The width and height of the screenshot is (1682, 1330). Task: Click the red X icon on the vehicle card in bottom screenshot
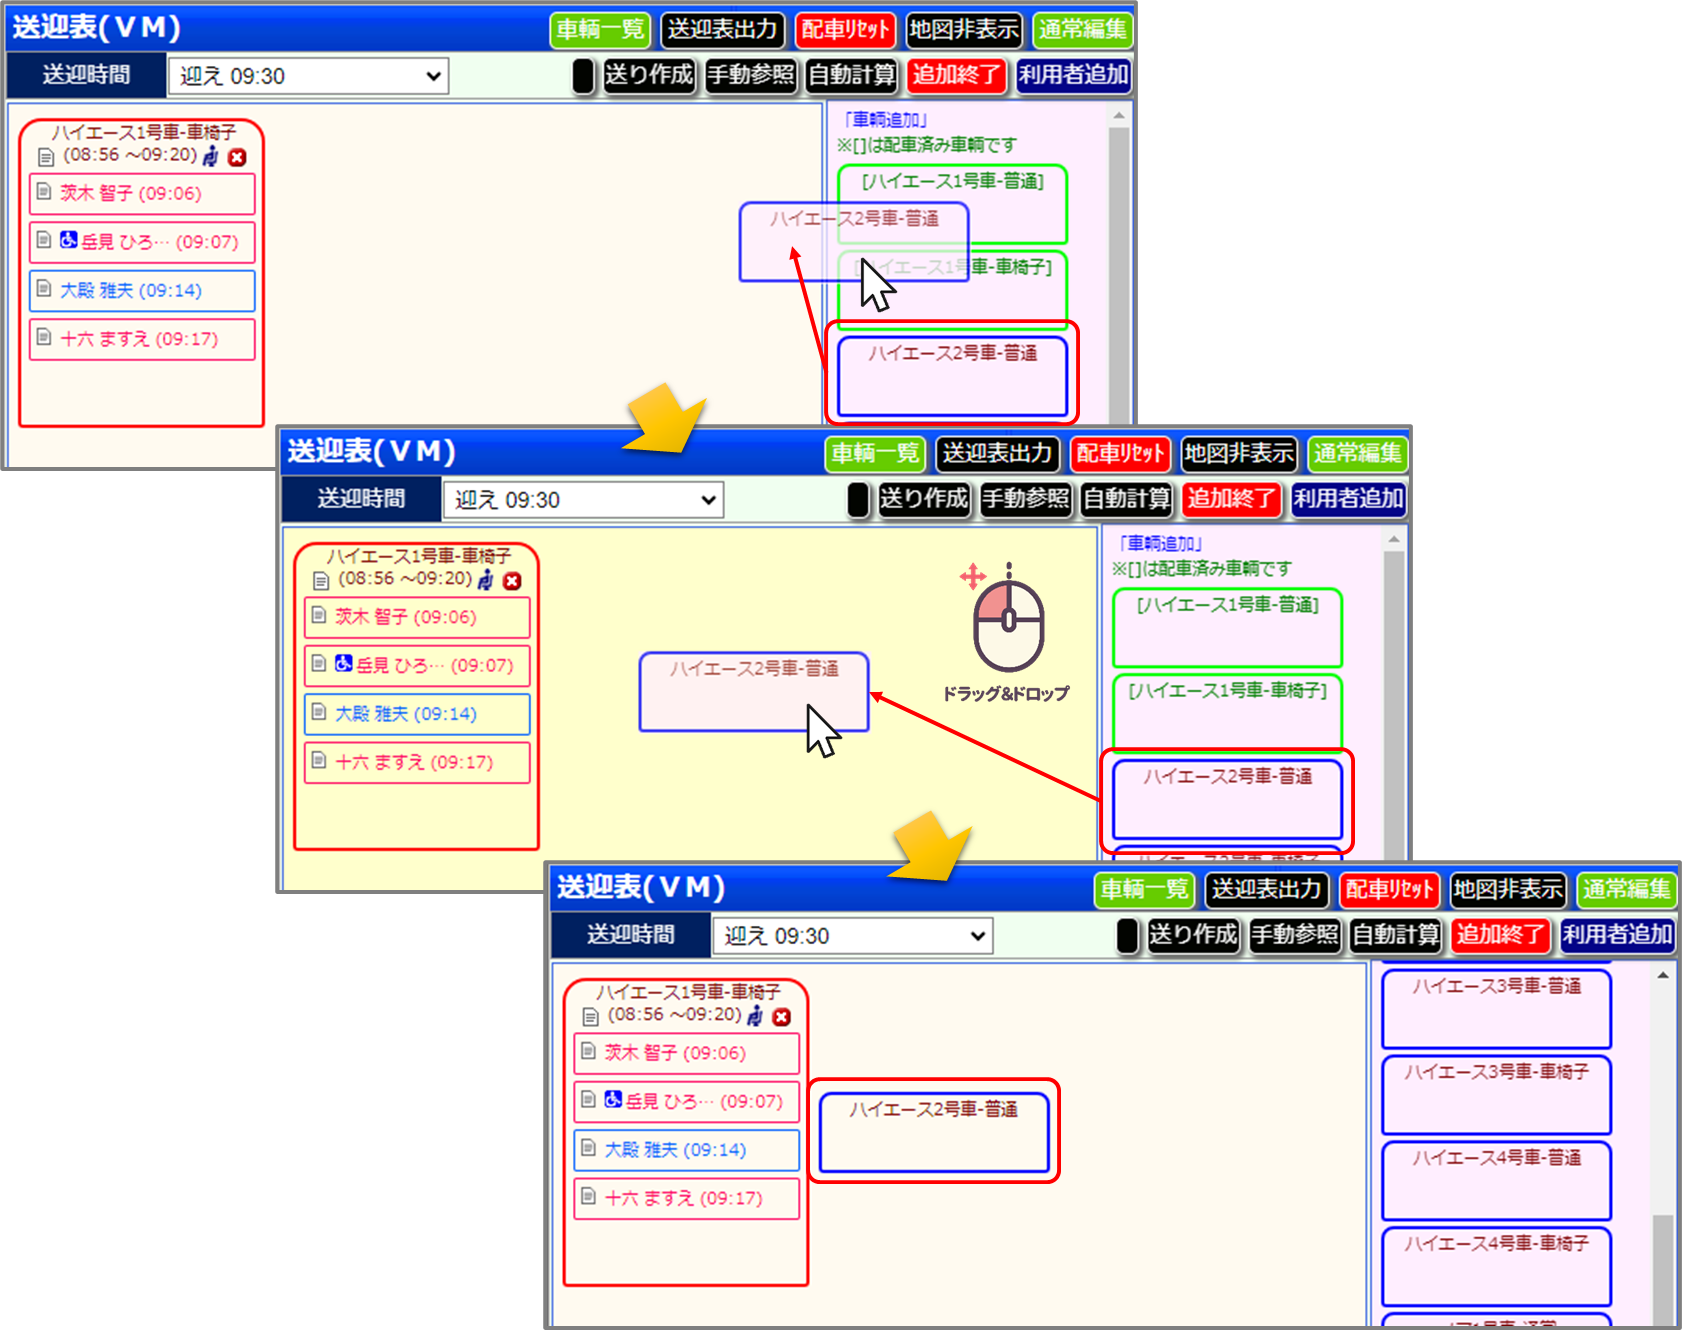click(782, 1017)
